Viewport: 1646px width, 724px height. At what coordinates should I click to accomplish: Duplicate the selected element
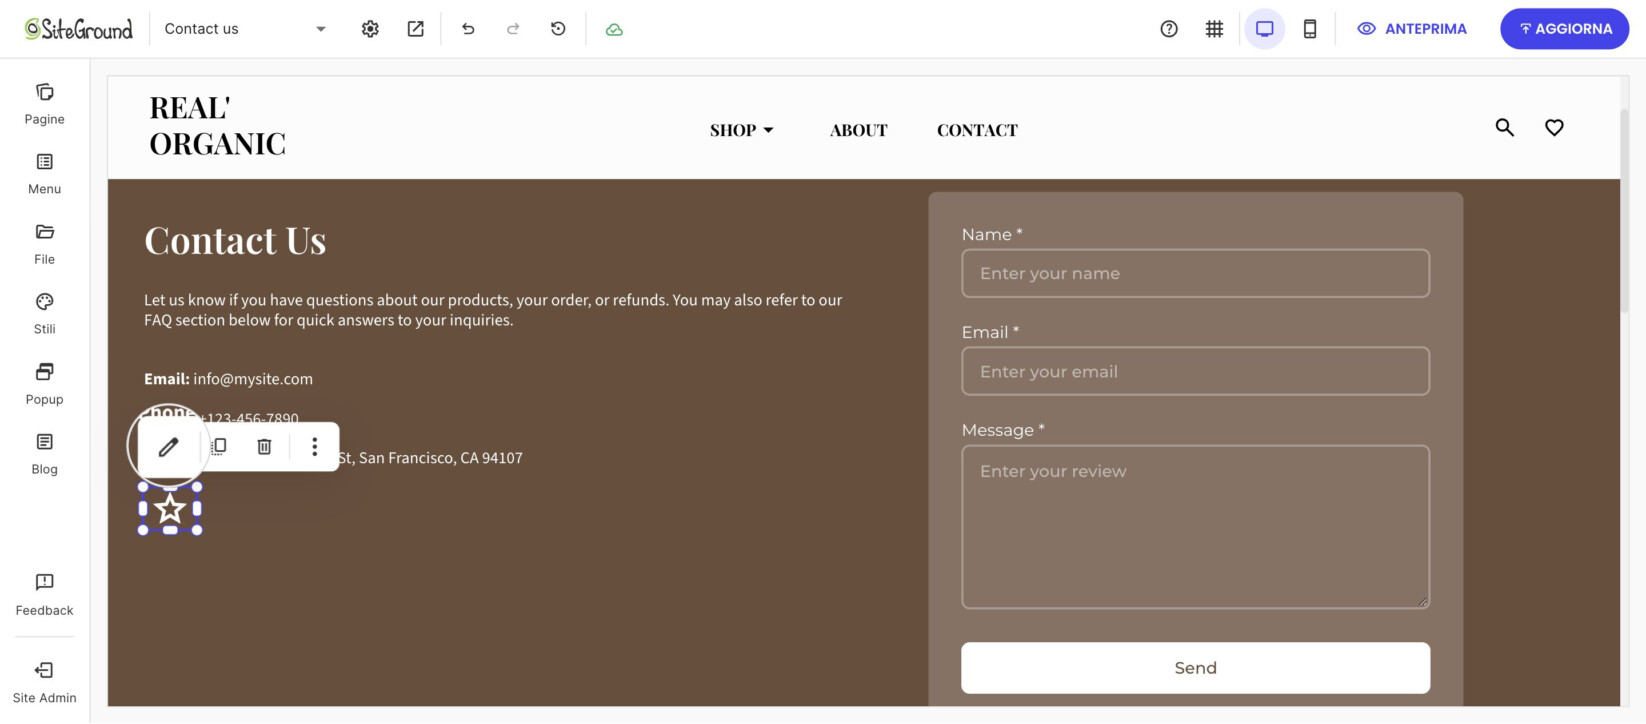[x=219, y=446]
